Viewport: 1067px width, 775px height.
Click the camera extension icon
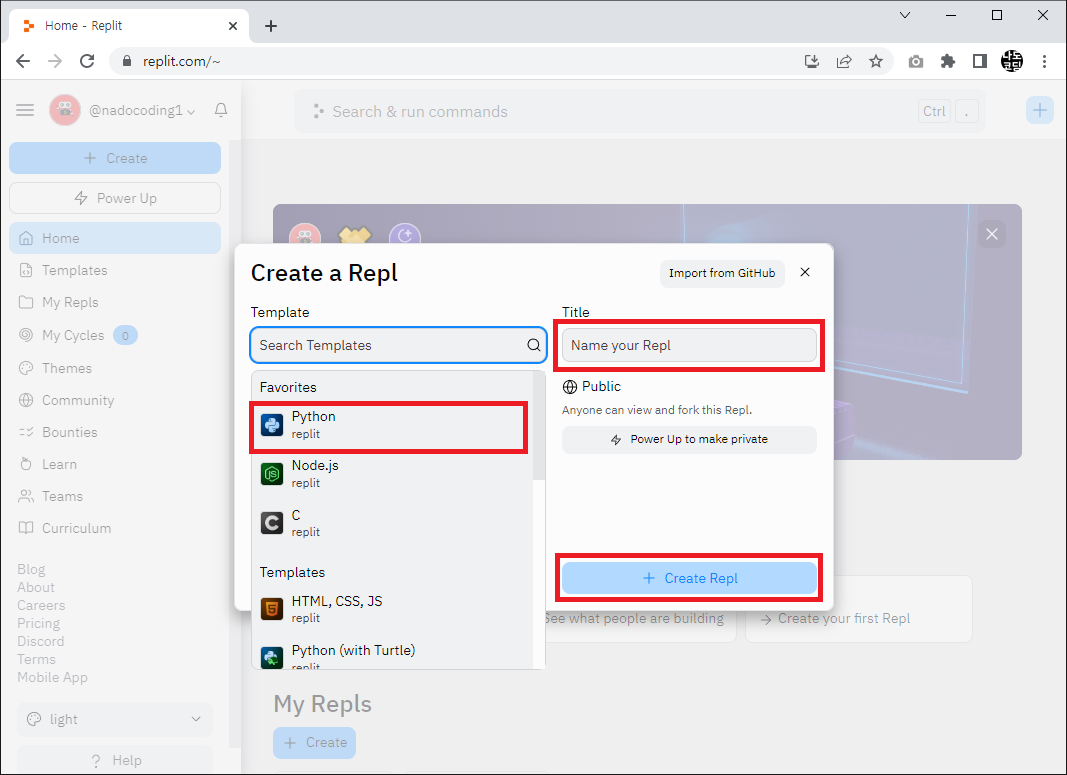[916, 61]
